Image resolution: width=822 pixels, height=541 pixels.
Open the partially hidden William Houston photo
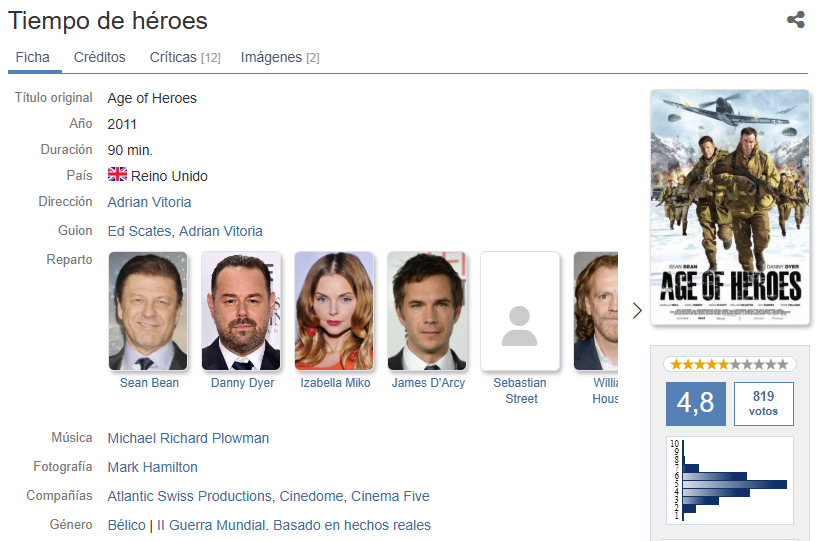(596, 311)
